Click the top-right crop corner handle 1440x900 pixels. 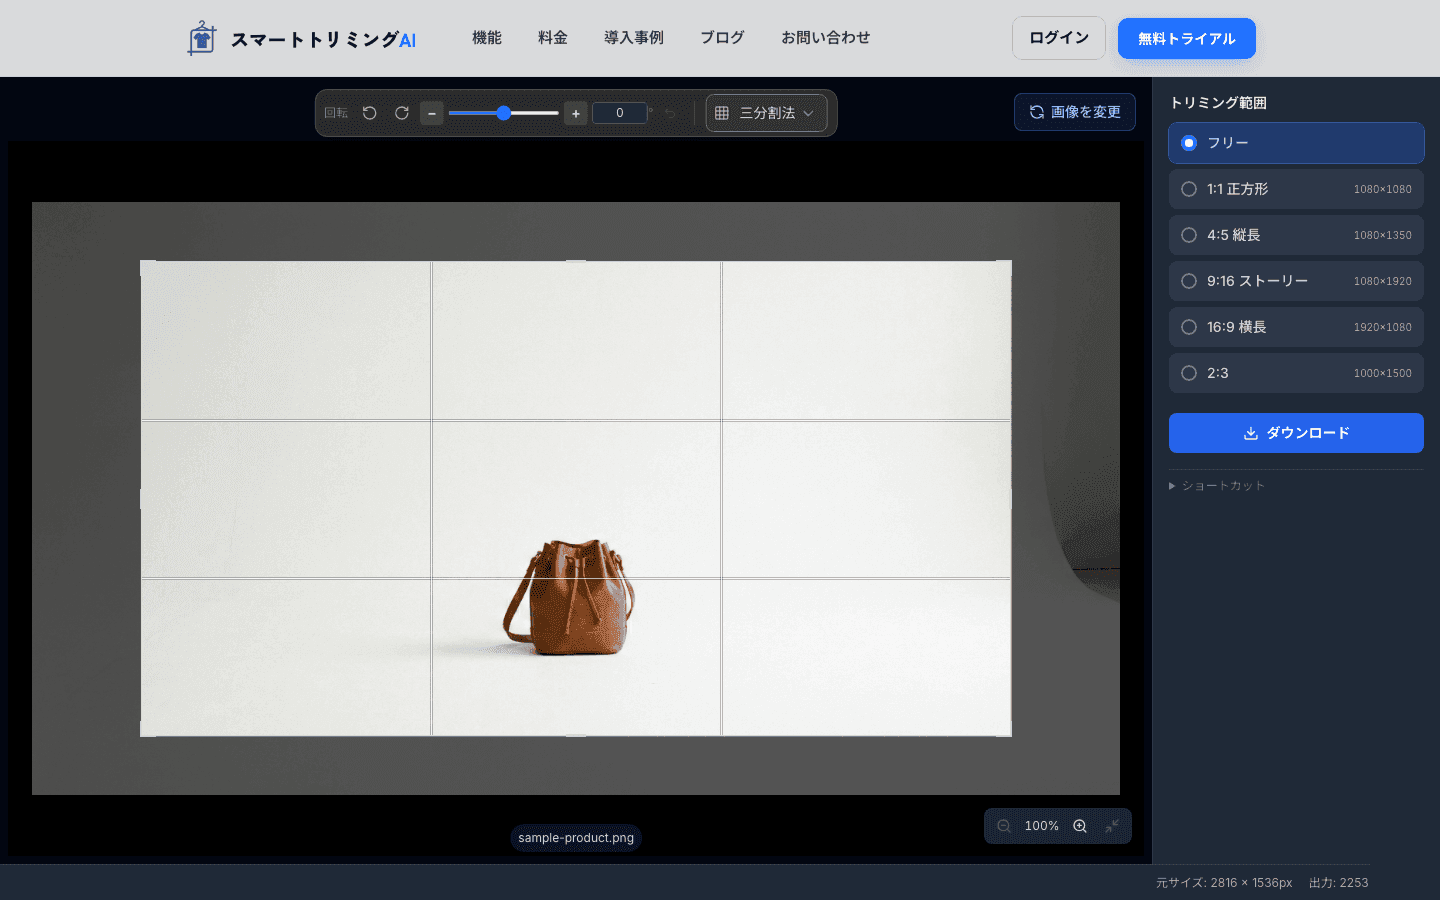pyautogui.click(x=1005, y=267)
